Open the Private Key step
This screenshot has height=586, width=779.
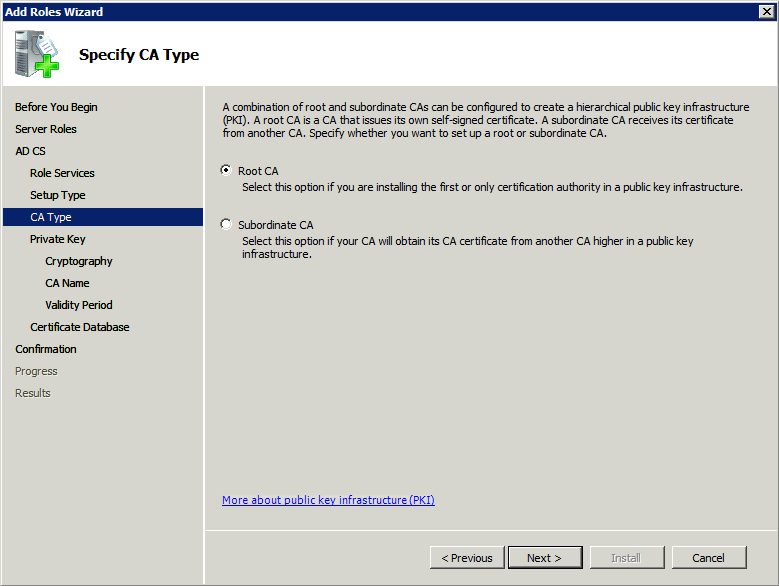(58, 239)
